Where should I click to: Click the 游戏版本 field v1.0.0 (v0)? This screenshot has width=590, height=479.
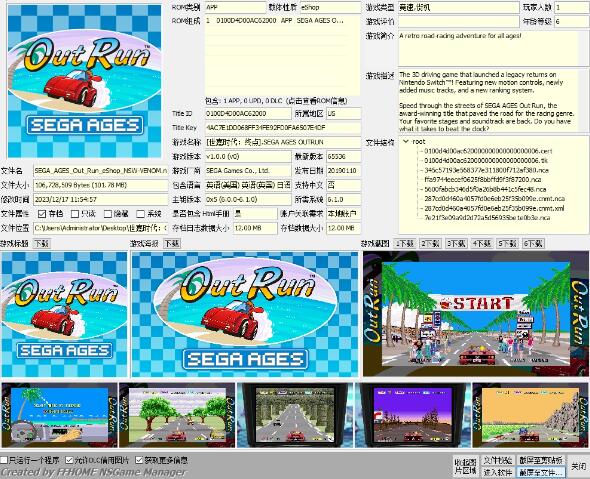248,157
